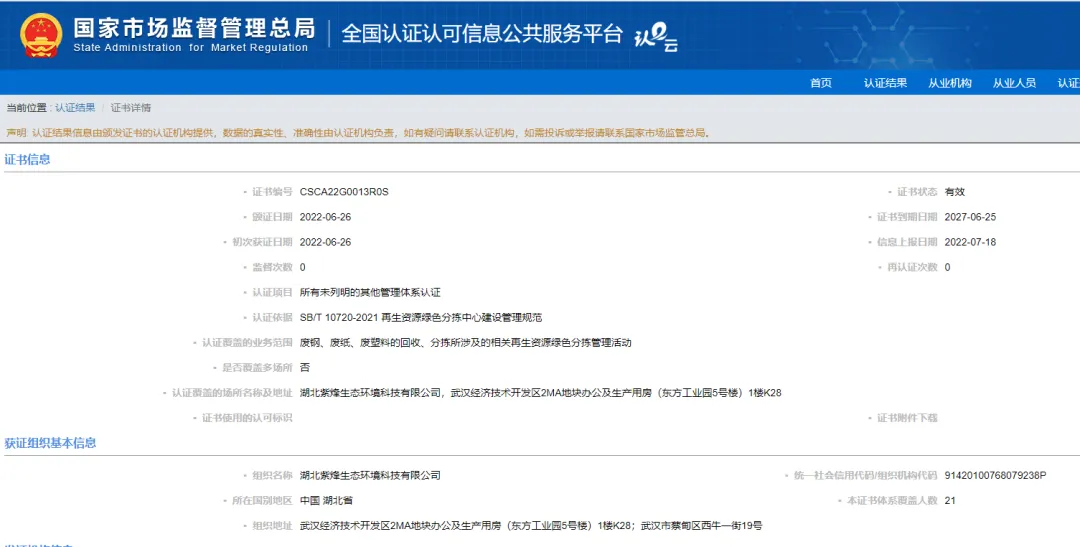Select 监督次数 value 0
The image size is (1080, 547).
coord(302,267)
